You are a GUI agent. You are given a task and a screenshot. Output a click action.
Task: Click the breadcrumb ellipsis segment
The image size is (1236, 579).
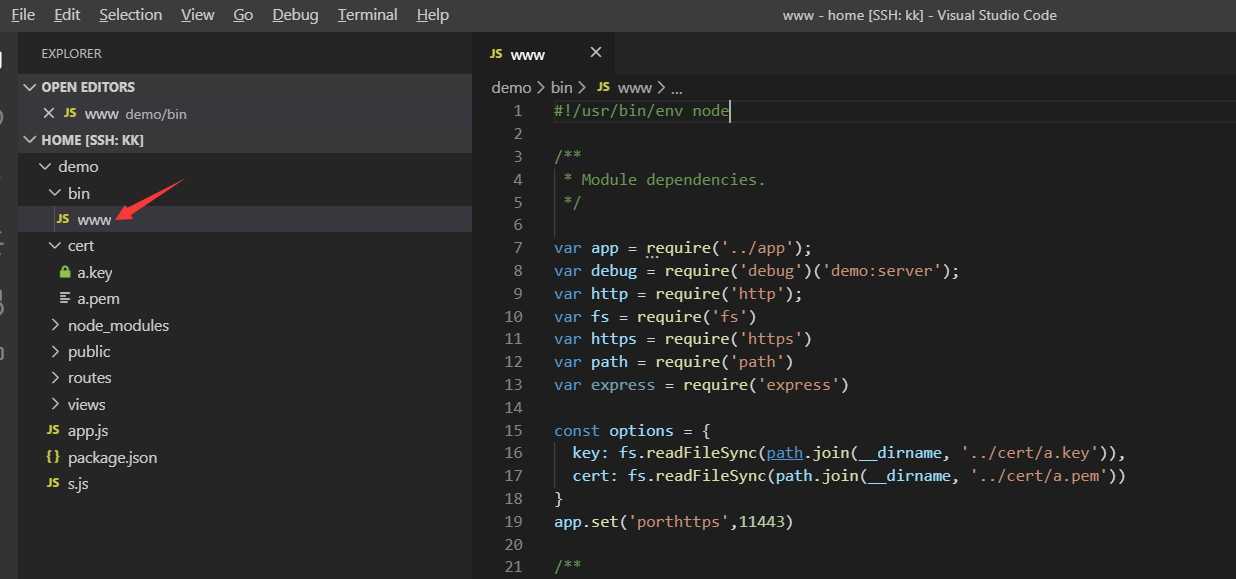coord(676,88)
